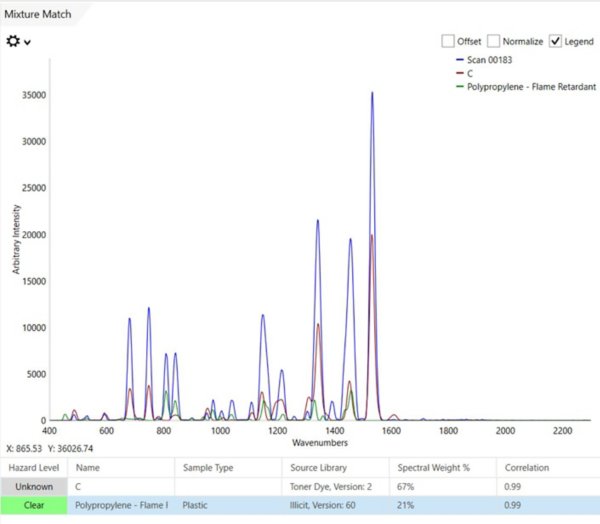Click the Scan 00183 legend label
The width and height of the screenshot is (600, 524).
(x=489, y=60)
